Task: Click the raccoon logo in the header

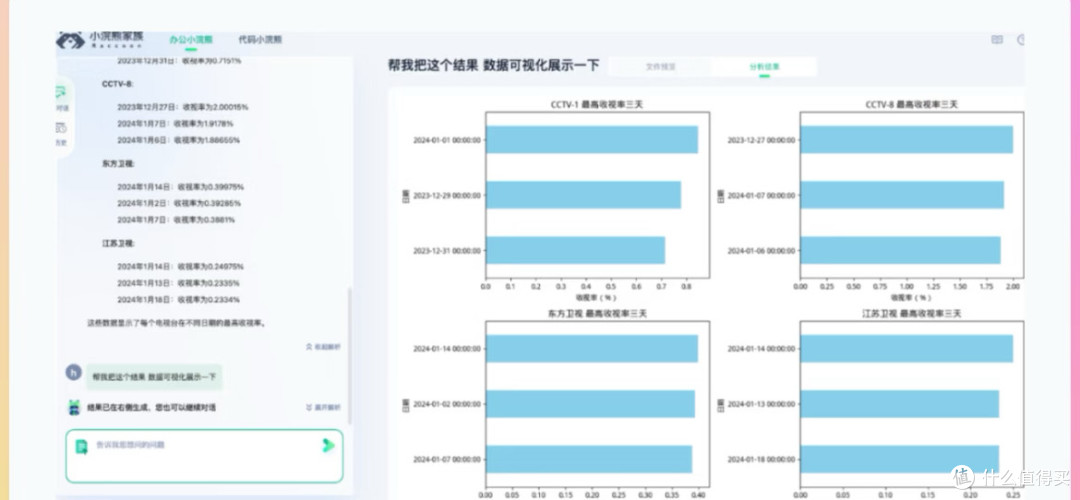Action: coord(70,40)
